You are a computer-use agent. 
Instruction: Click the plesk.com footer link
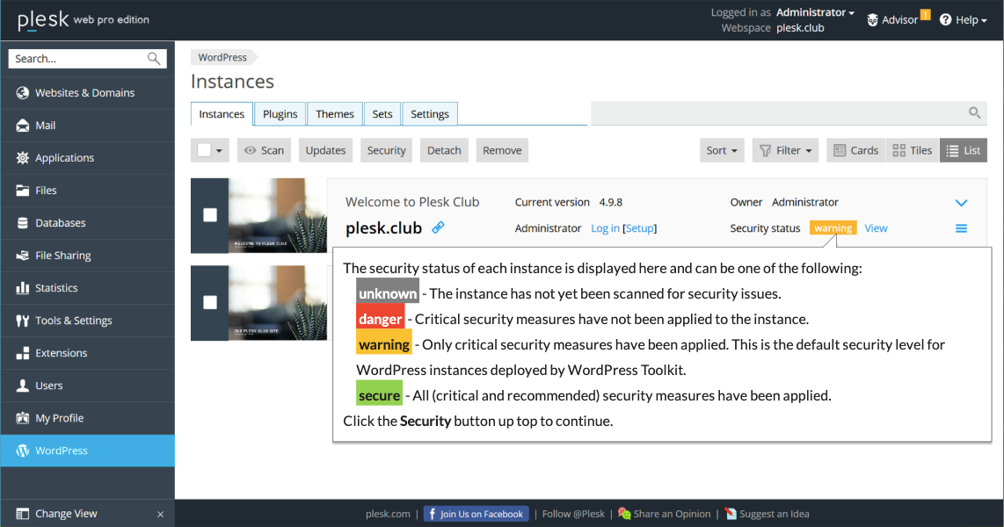(388, 514)
